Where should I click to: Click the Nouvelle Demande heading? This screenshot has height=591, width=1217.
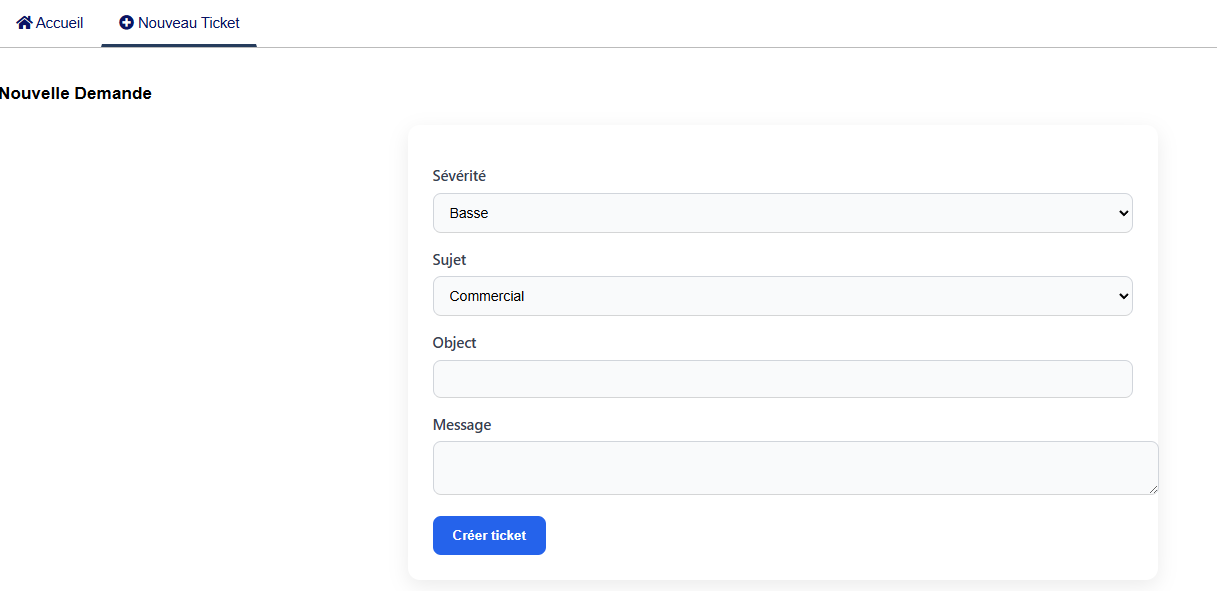[x=76, y=94]
